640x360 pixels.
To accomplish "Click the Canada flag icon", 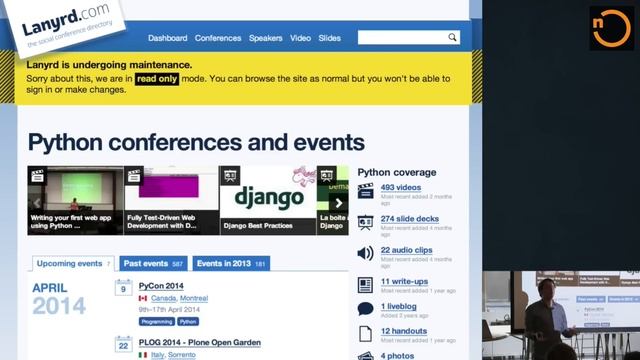I will tap(143, 298).
